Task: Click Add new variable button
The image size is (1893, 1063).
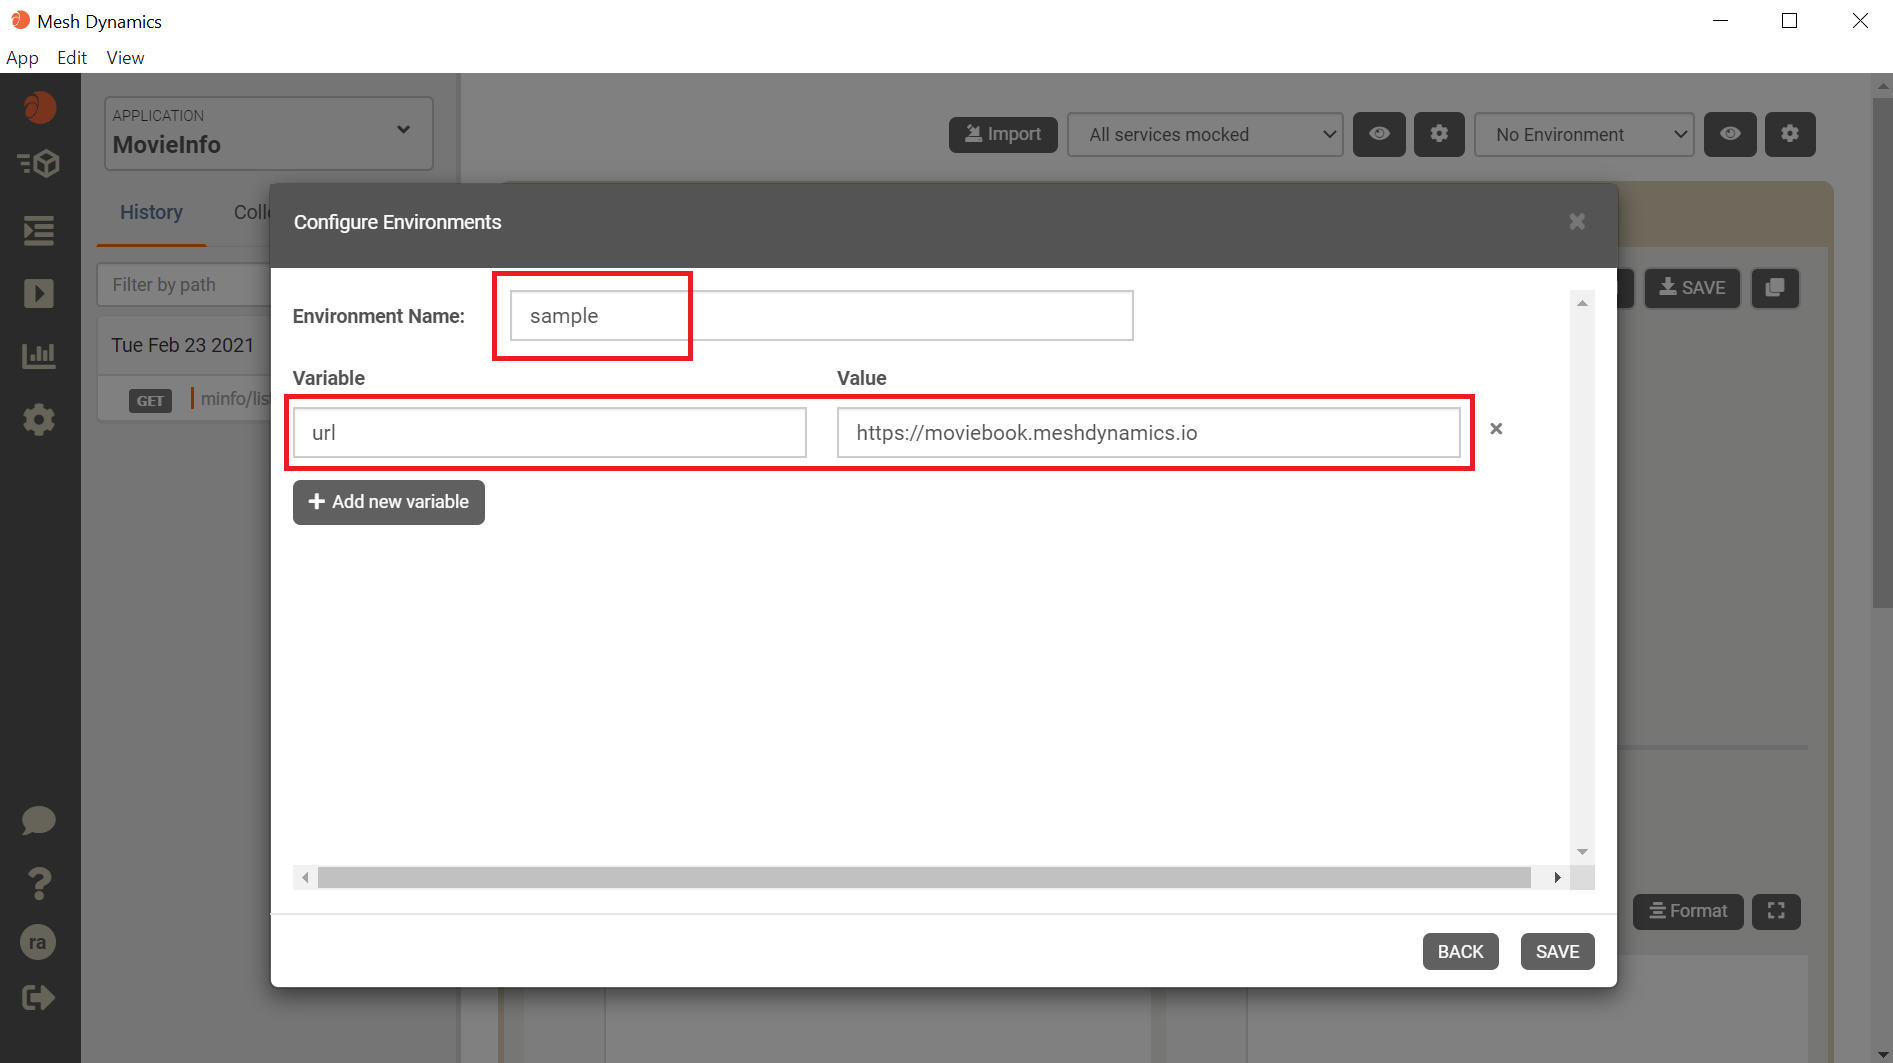Action: coord(389,502)
